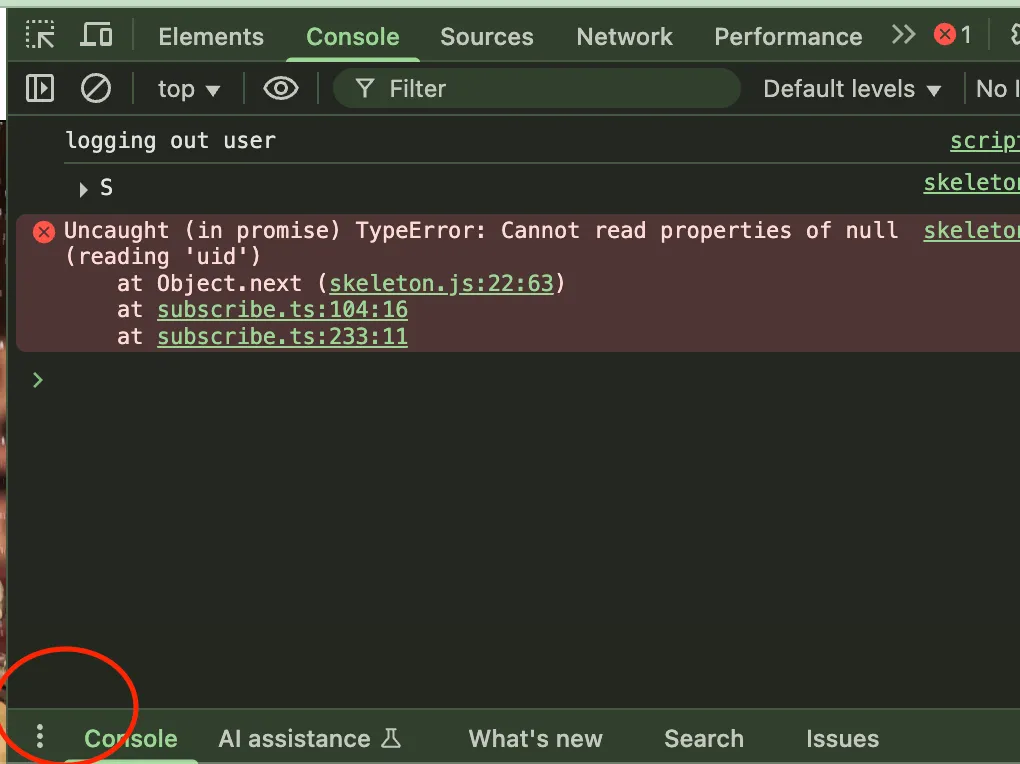The height and width of the screenshot is (764, 1020).
Task: Toggle the device toolbar icon
Action: pyautogui.click(x=96, y=36)
